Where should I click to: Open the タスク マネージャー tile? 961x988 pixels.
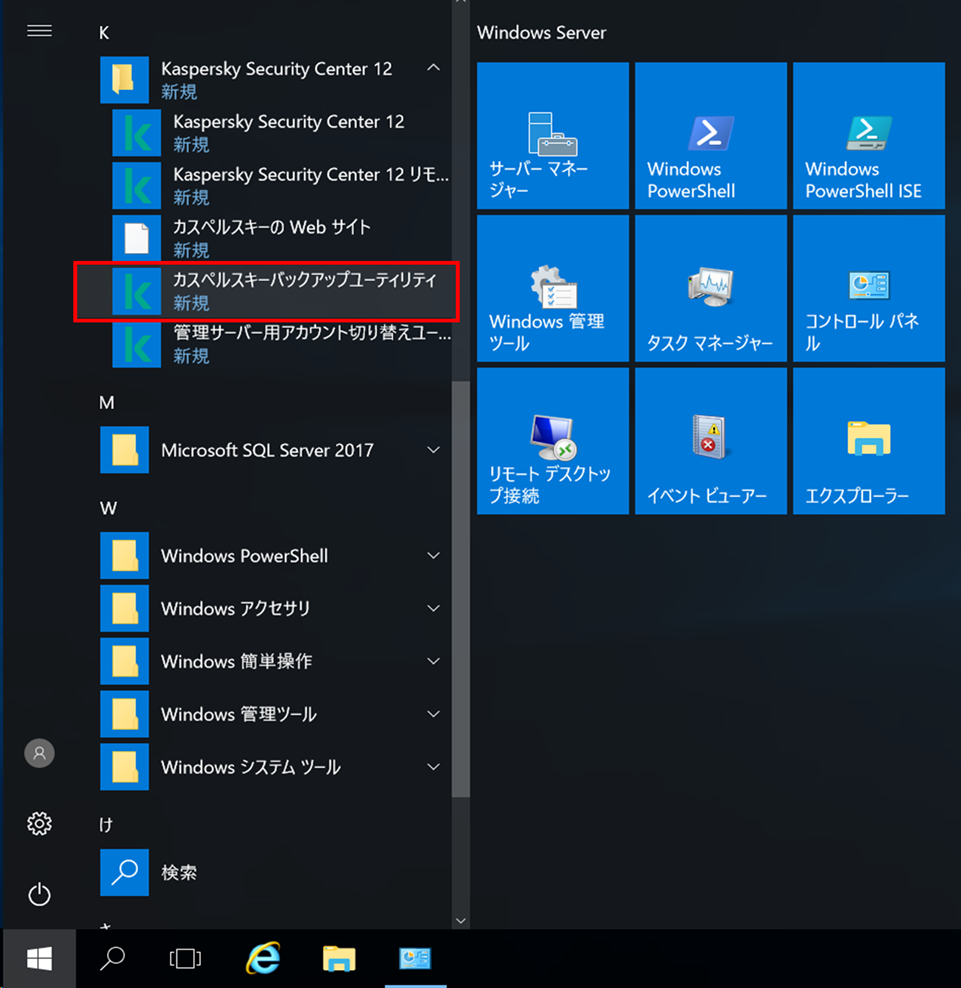(x=711, y=288)
